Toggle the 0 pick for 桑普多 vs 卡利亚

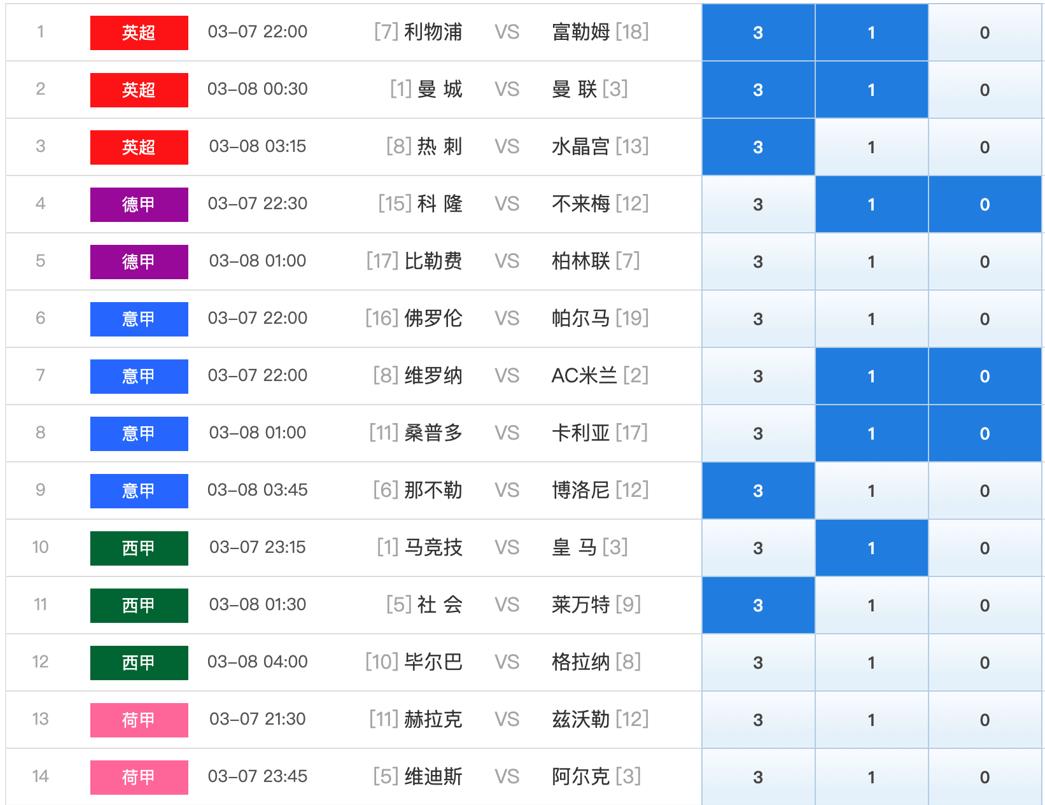[984, 433]
